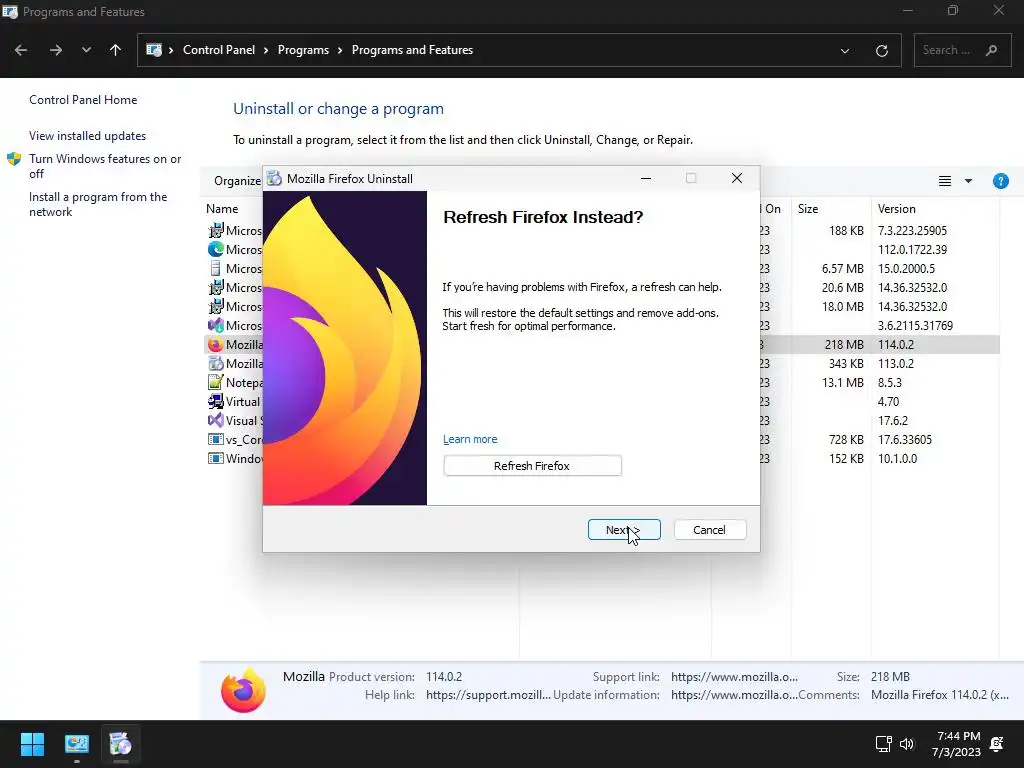Open Control Panel Home link

[83, 100]
